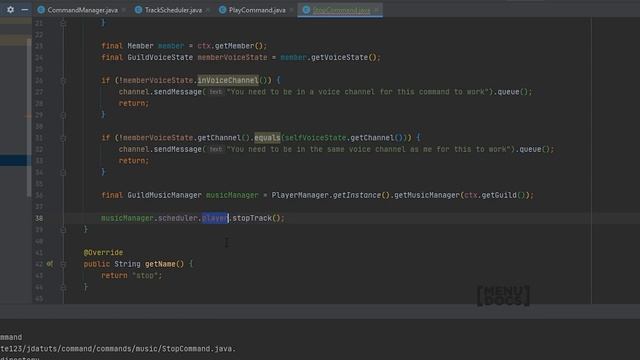Click getVoiceState() call on line 24
640x360 pixels.
click(x=345, y=58)
